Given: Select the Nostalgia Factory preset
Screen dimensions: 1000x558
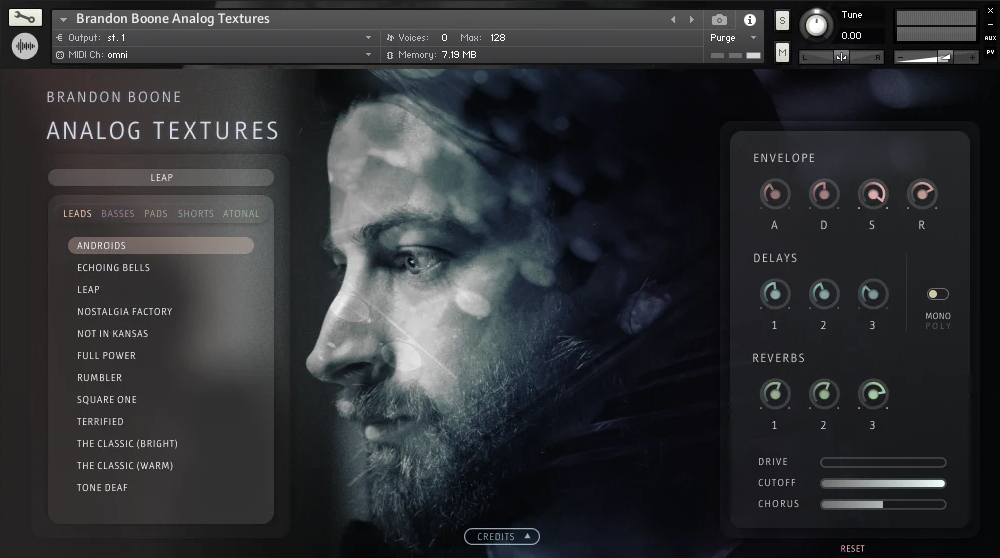Looking at the screenshot, I should tap(124, 312).
